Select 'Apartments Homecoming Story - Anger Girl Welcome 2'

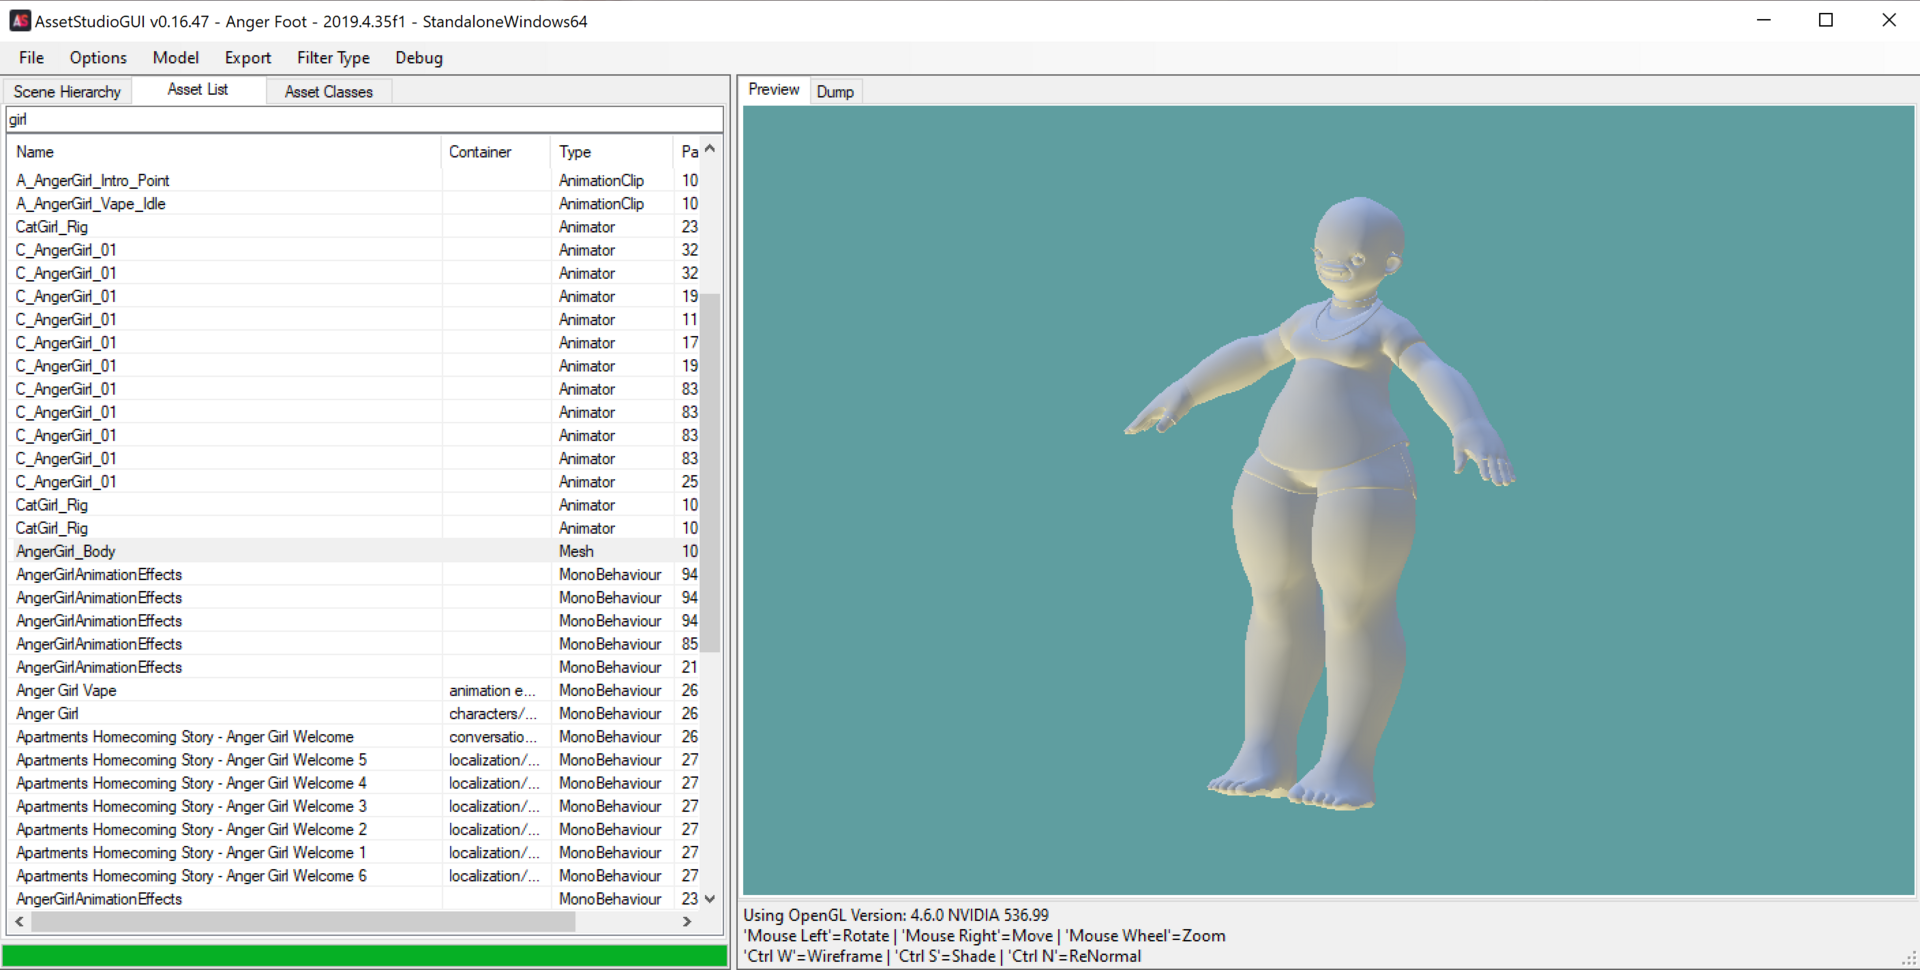355,830
